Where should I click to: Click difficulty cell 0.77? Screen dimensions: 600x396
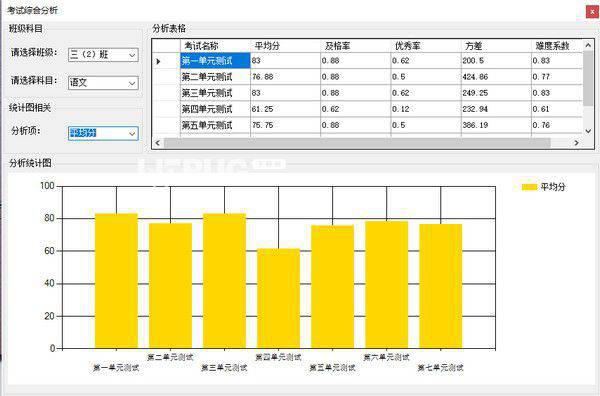tap(557, 77)
